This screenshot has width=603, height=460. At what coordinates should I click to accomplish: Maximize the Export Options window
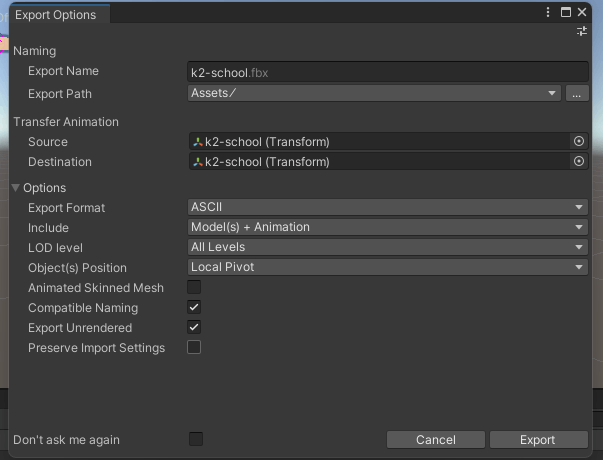[566, 12]
